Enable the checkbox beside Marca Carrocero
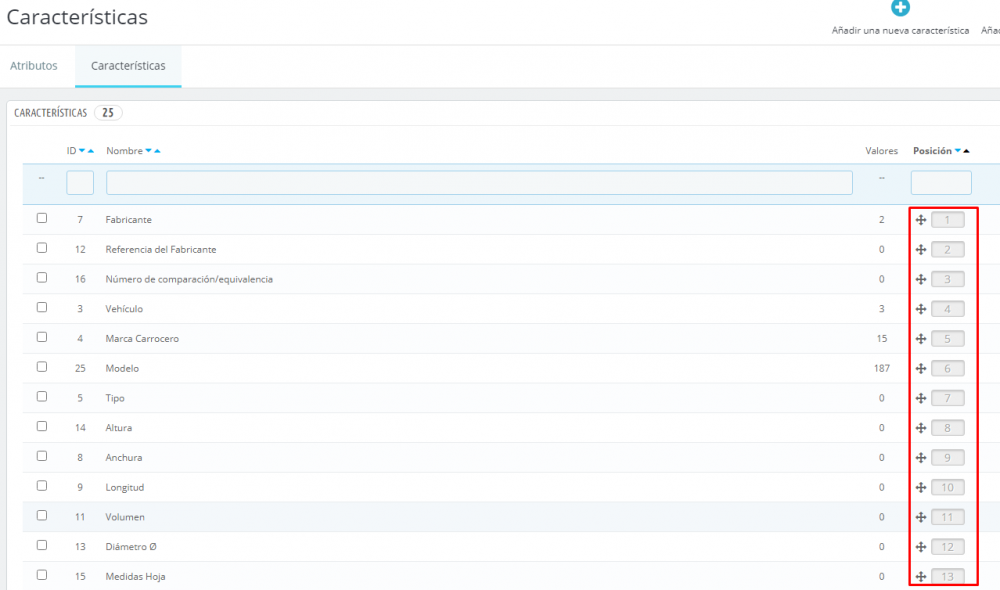Screen dimensions: 1000x590 pos(41,338)
